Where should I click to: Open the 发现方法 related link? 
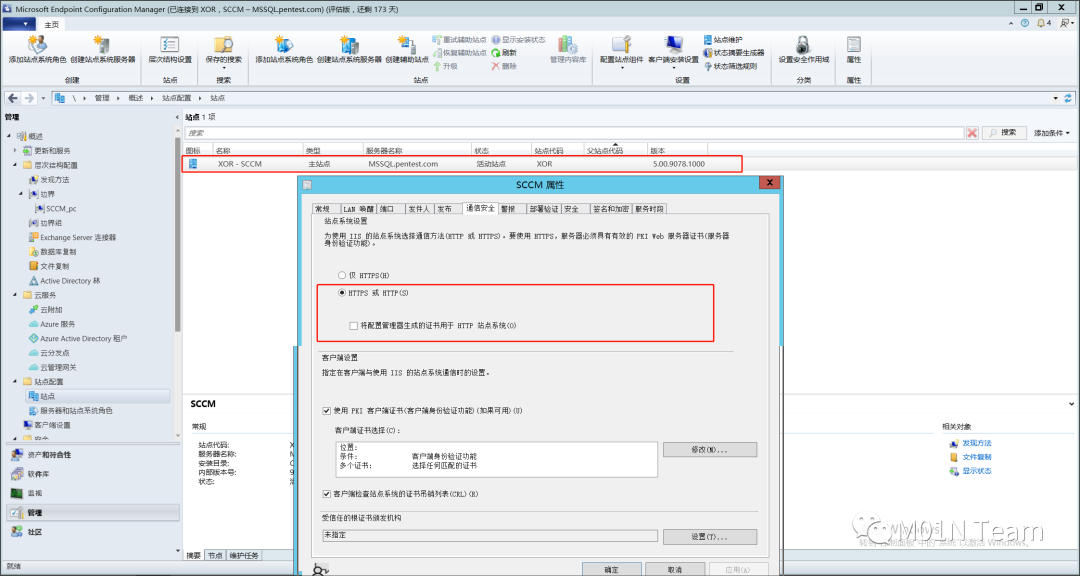[977, 443]
